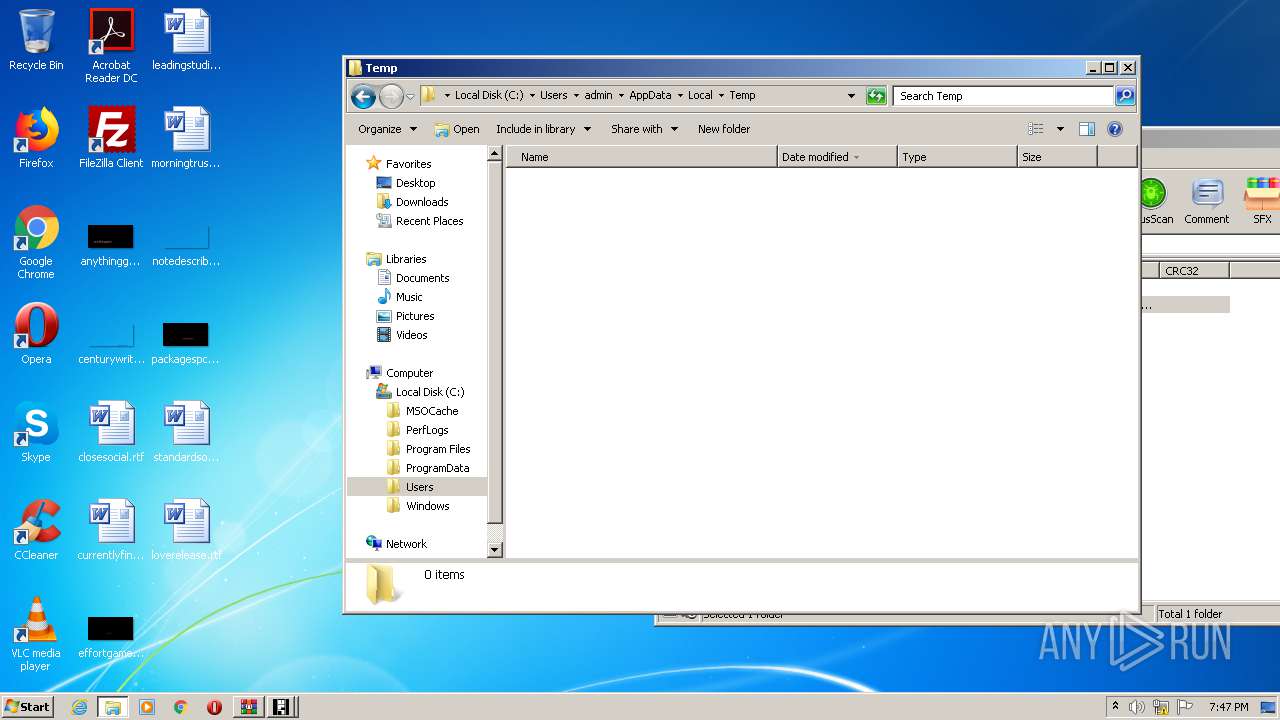Open CCleaner desktop shortcut
1280x720 pixels.
36,530
